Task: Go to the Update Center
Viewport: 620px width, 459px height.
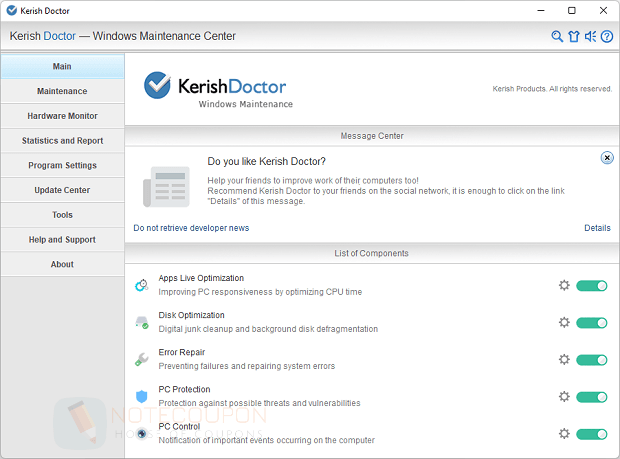Action: 62,190
